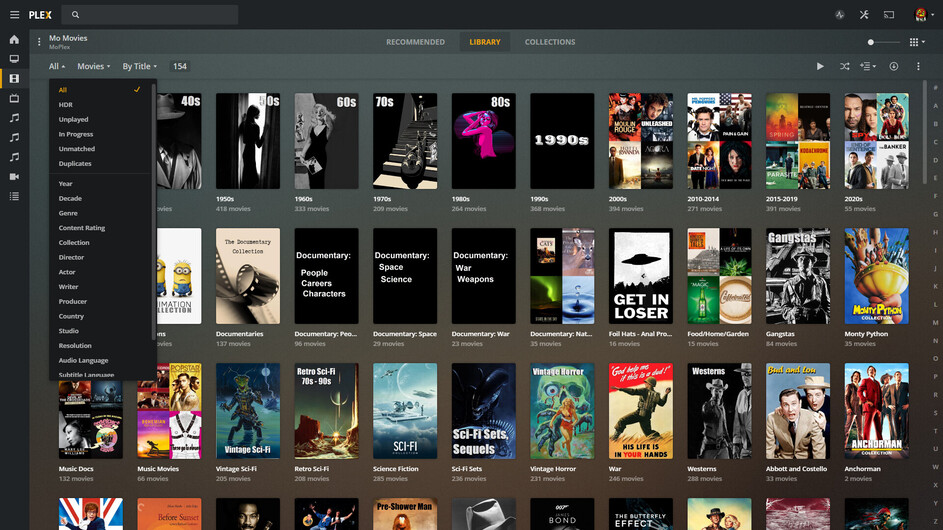Image resolution: width=943 pixels, height=530 pixels.
Task: Choose the Resolution filter
Action: [100, 345]
